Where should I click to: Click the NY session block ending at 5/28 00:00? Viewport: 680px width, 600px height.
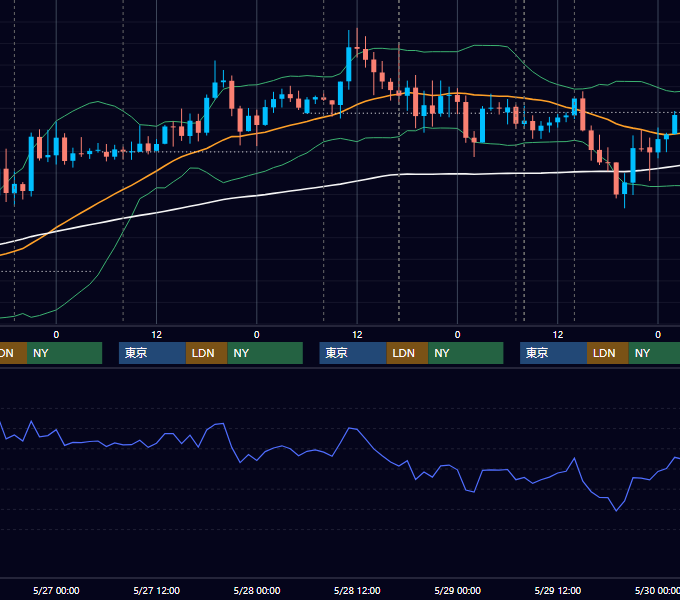(x=265, y=353)
